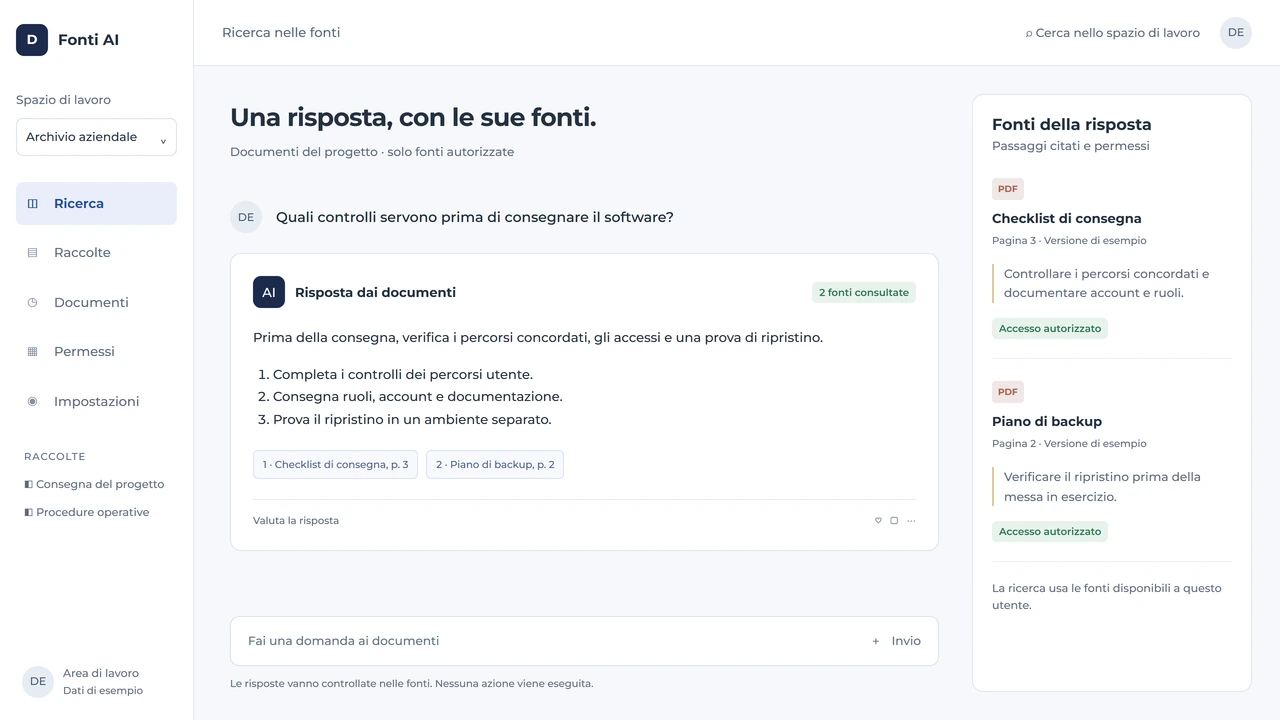
Task: Click the PDF badge above Checklist di consegna
Action: (1008, 189)
